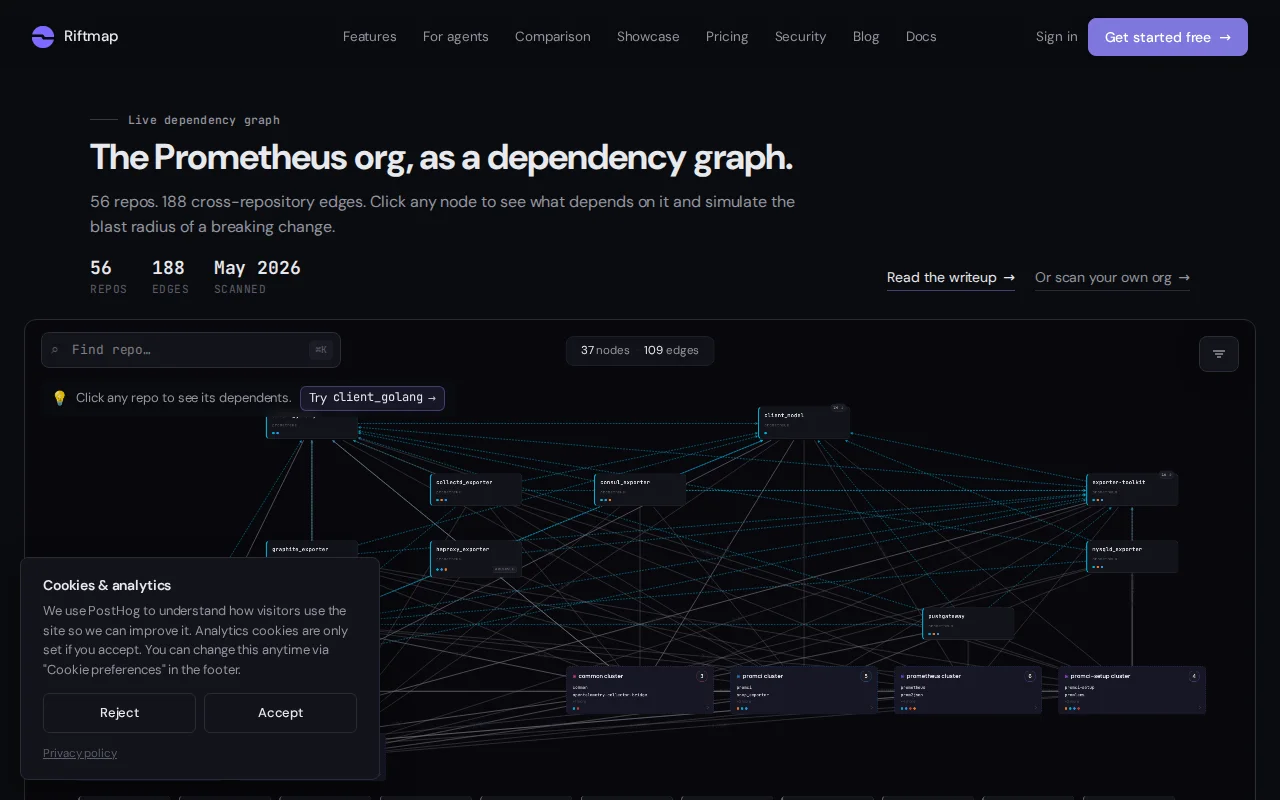Select the mysqld_exporter graph node
Viewport: 1280px width, 800px height.
coord(1132,557)
